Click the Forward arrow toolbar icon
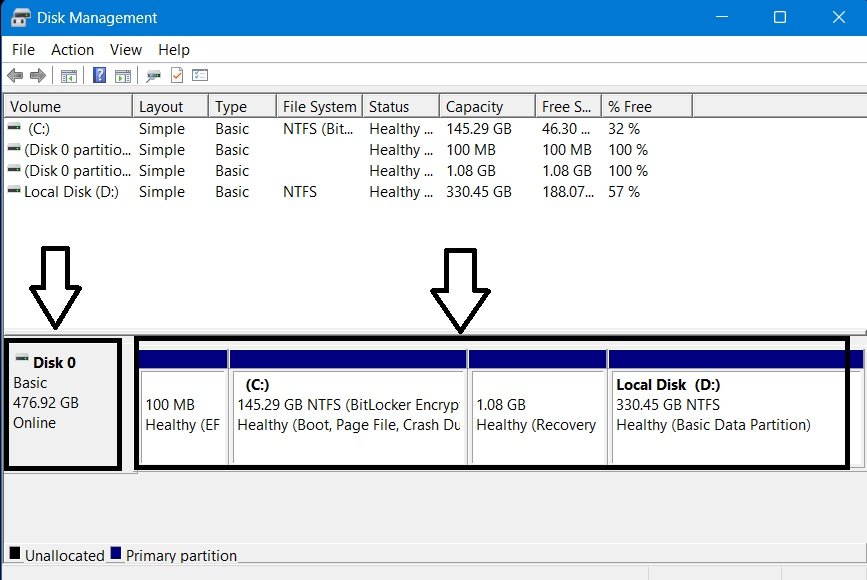 click(38, 76)
